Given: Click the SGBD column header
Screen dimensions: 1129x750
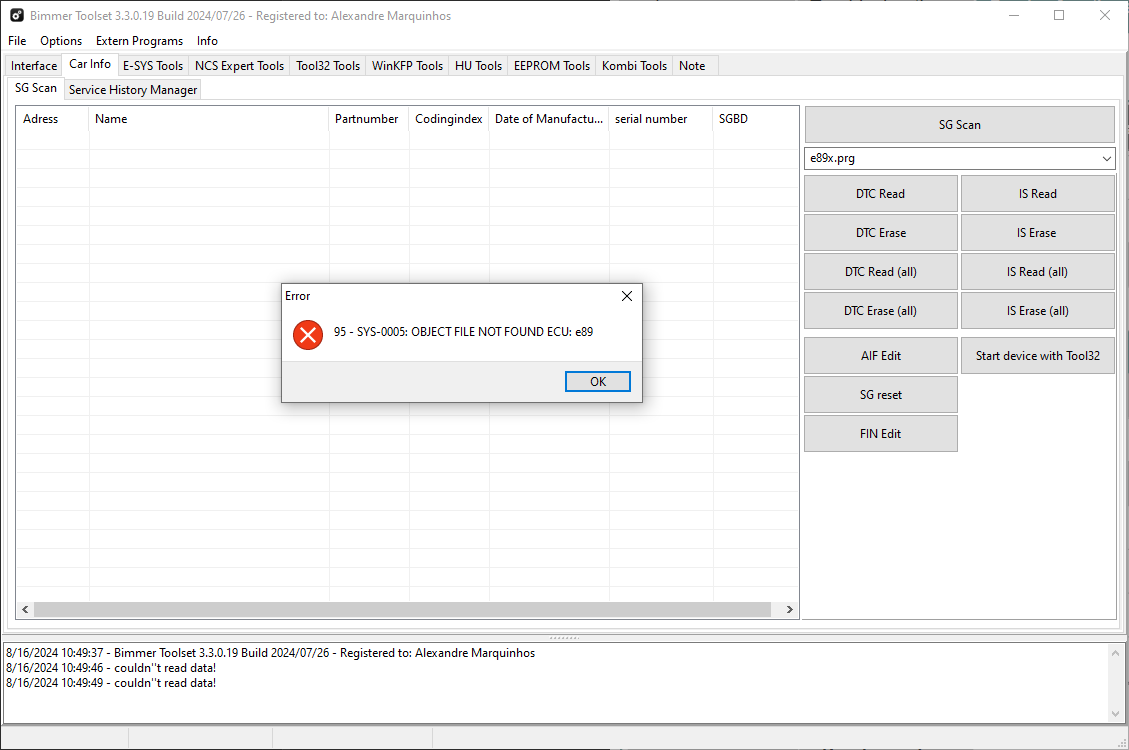Looking at the screenshot, I should [x=755, y=119].
